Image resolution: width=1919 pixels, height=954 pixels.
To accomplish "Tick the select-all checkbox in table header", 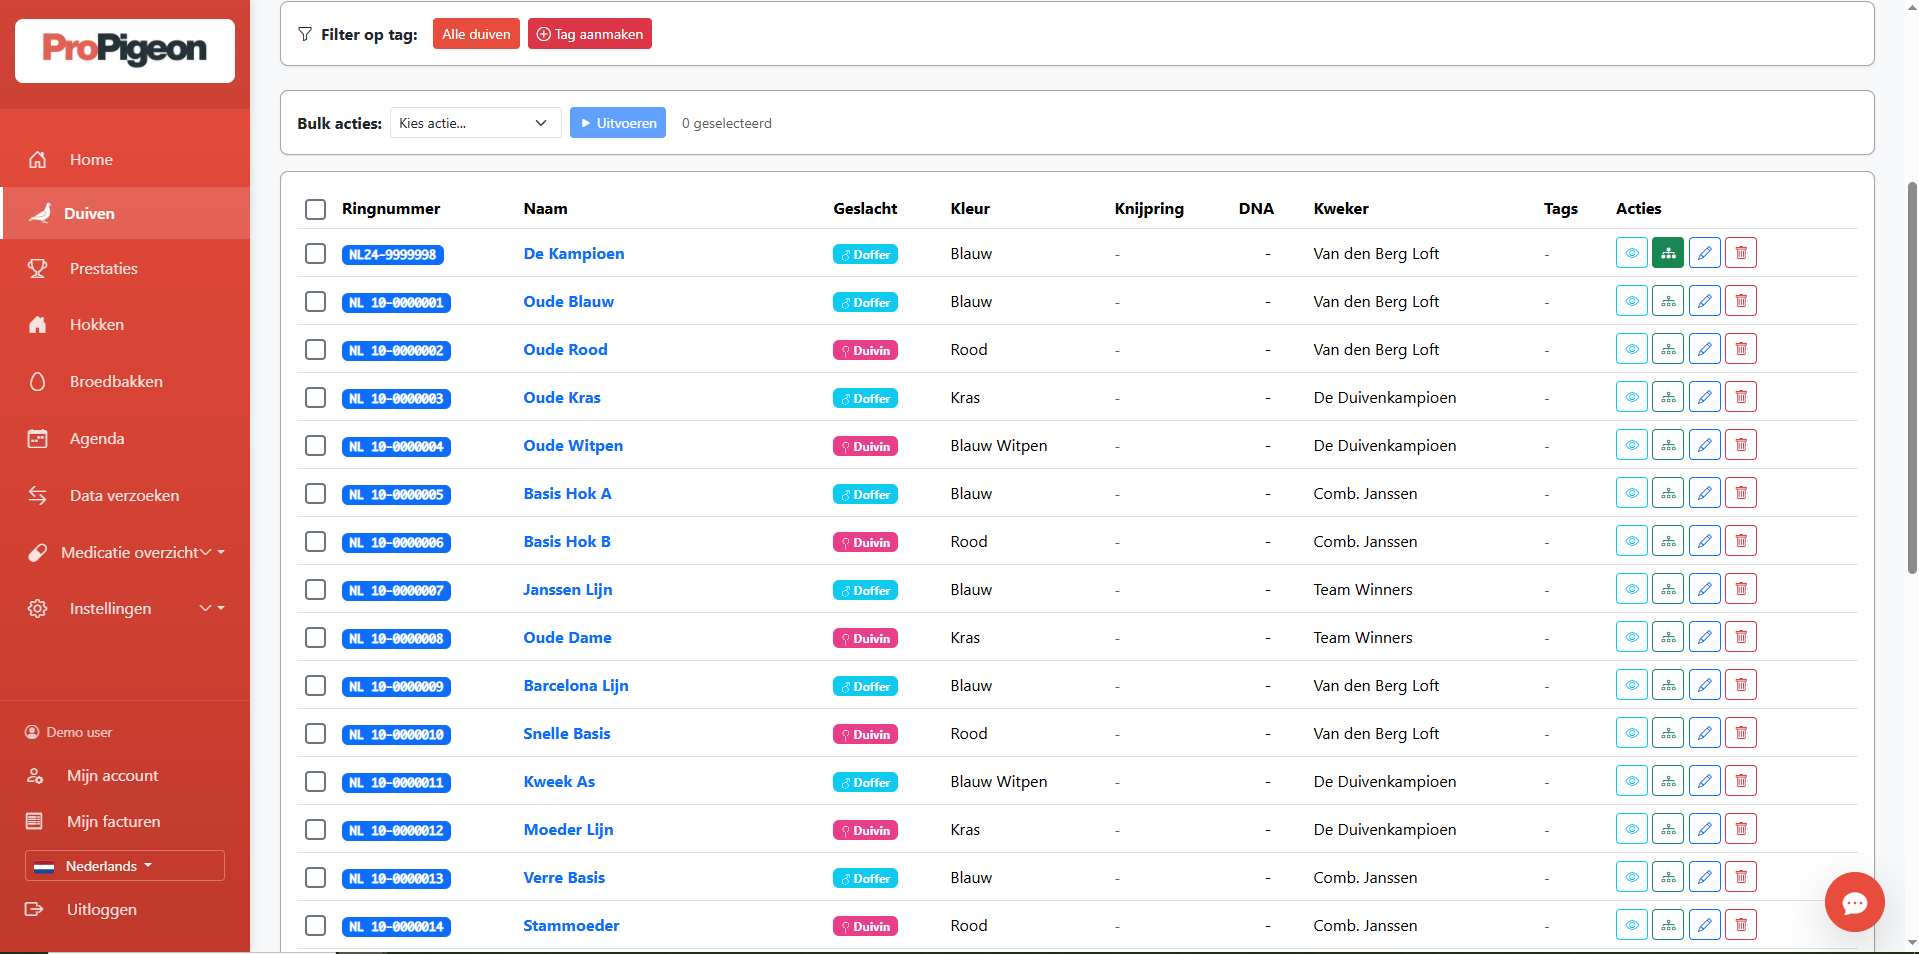I will click(x=316, y=209).
